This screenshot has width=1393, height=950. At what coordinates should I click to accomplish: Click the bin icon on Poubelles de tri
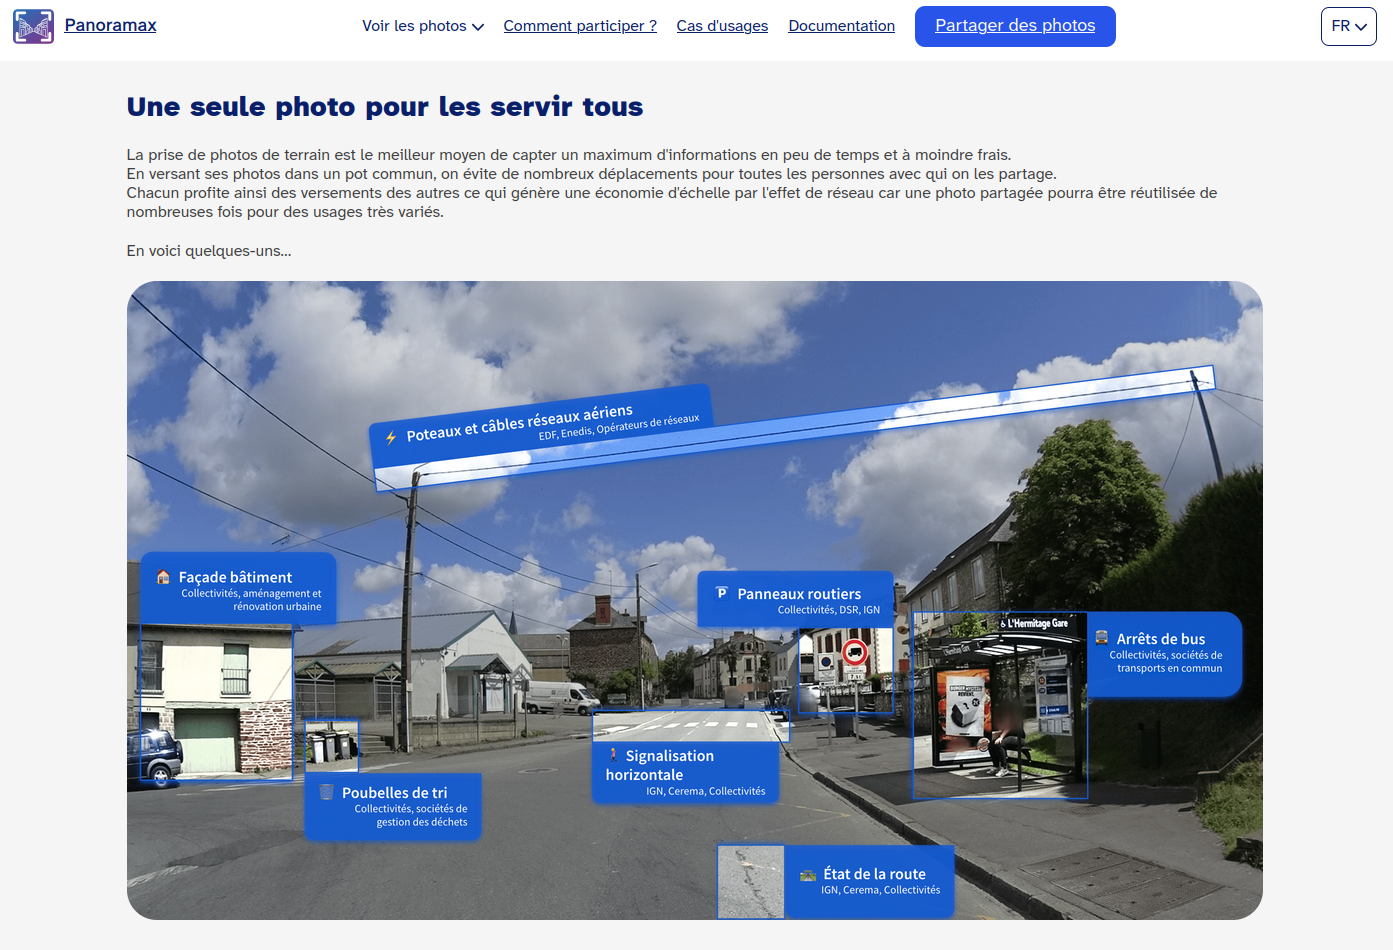click(x=326, y=792)
